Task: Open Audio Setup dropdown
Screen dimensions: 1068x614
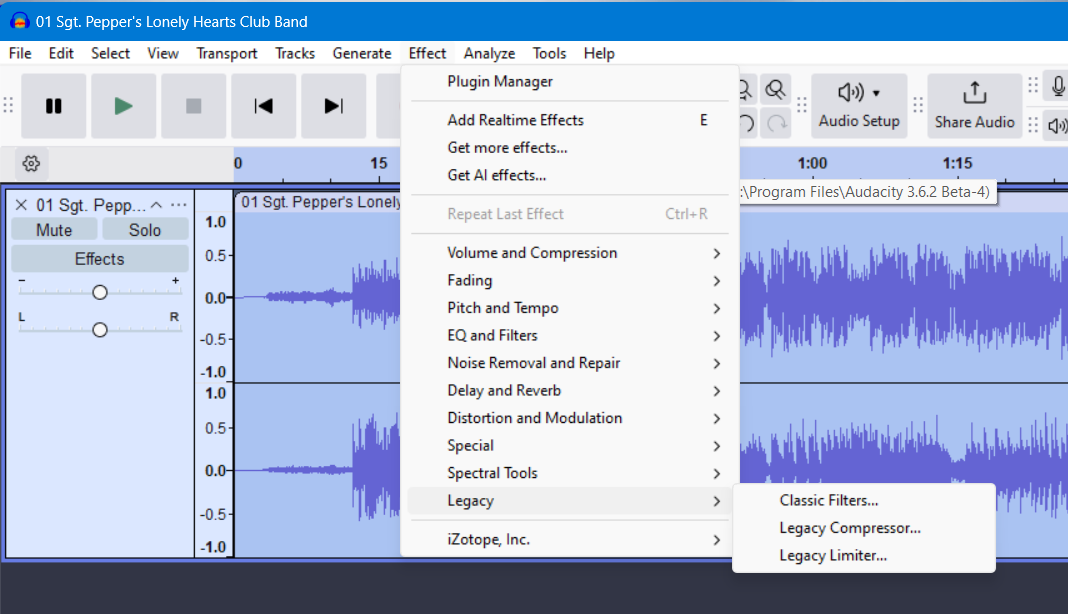Action: pyautogui.click(x=859, y=106)
